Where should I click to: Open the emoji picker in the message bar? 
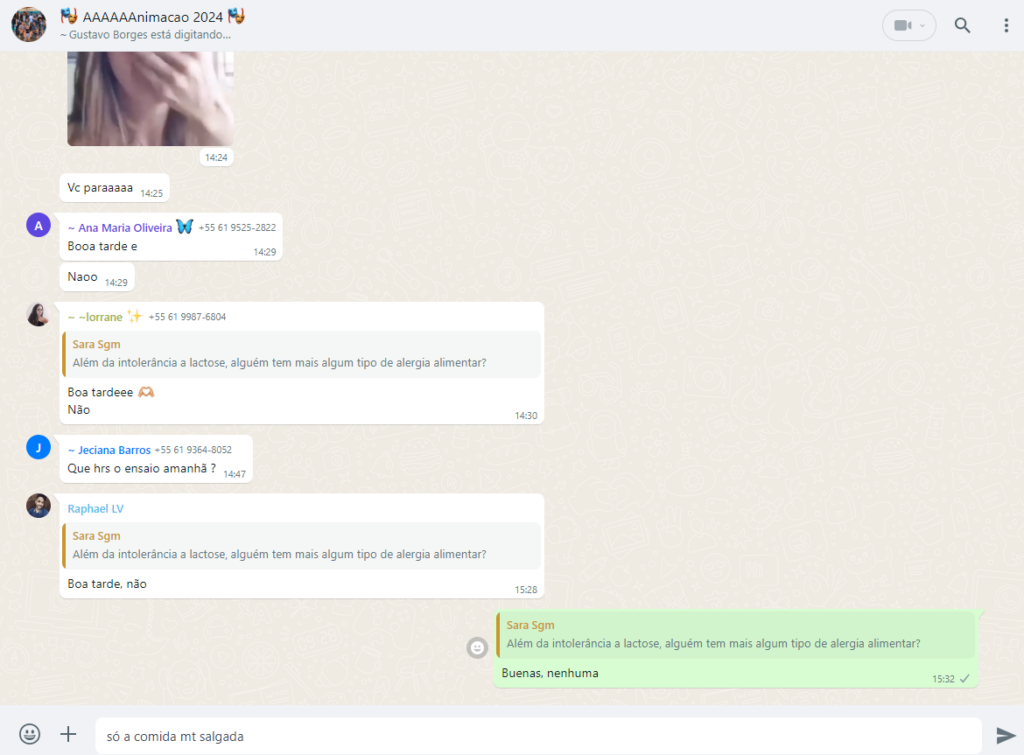(x=29, y=734)
